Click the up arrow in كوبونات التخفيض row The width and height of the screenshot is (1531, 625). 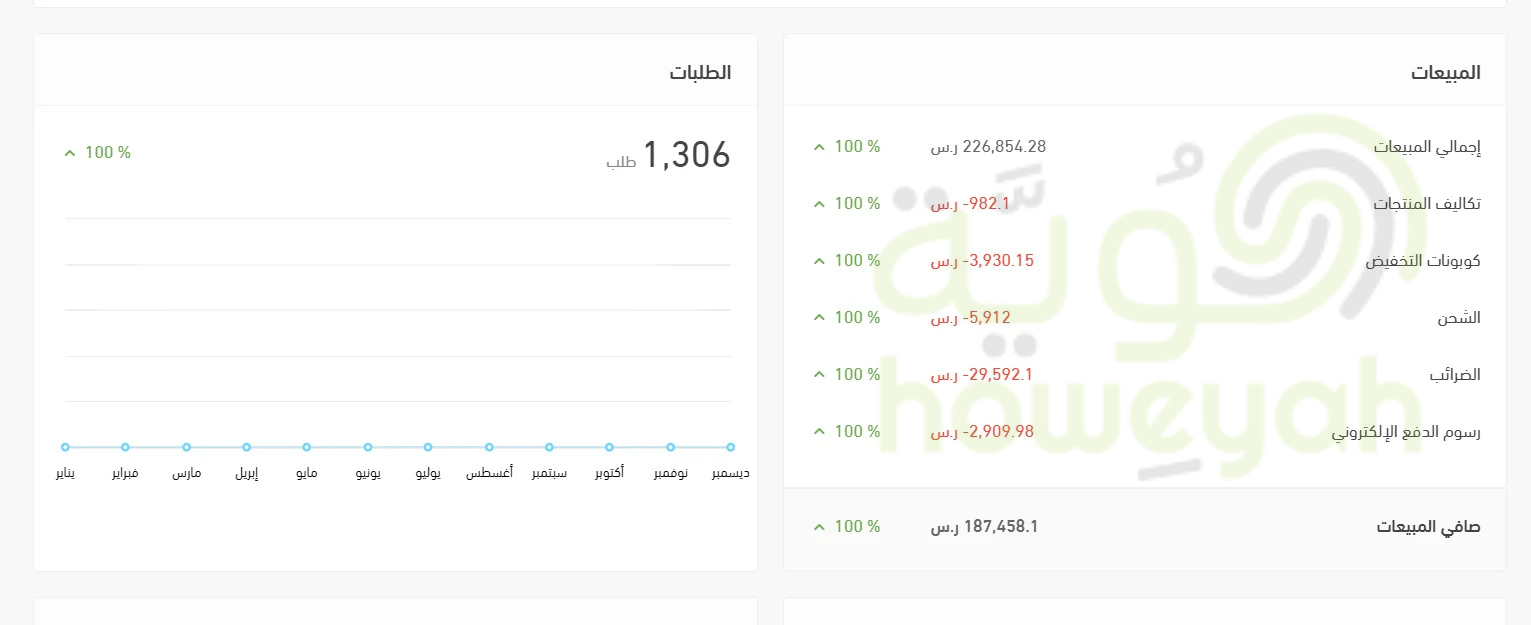[819, 261]
